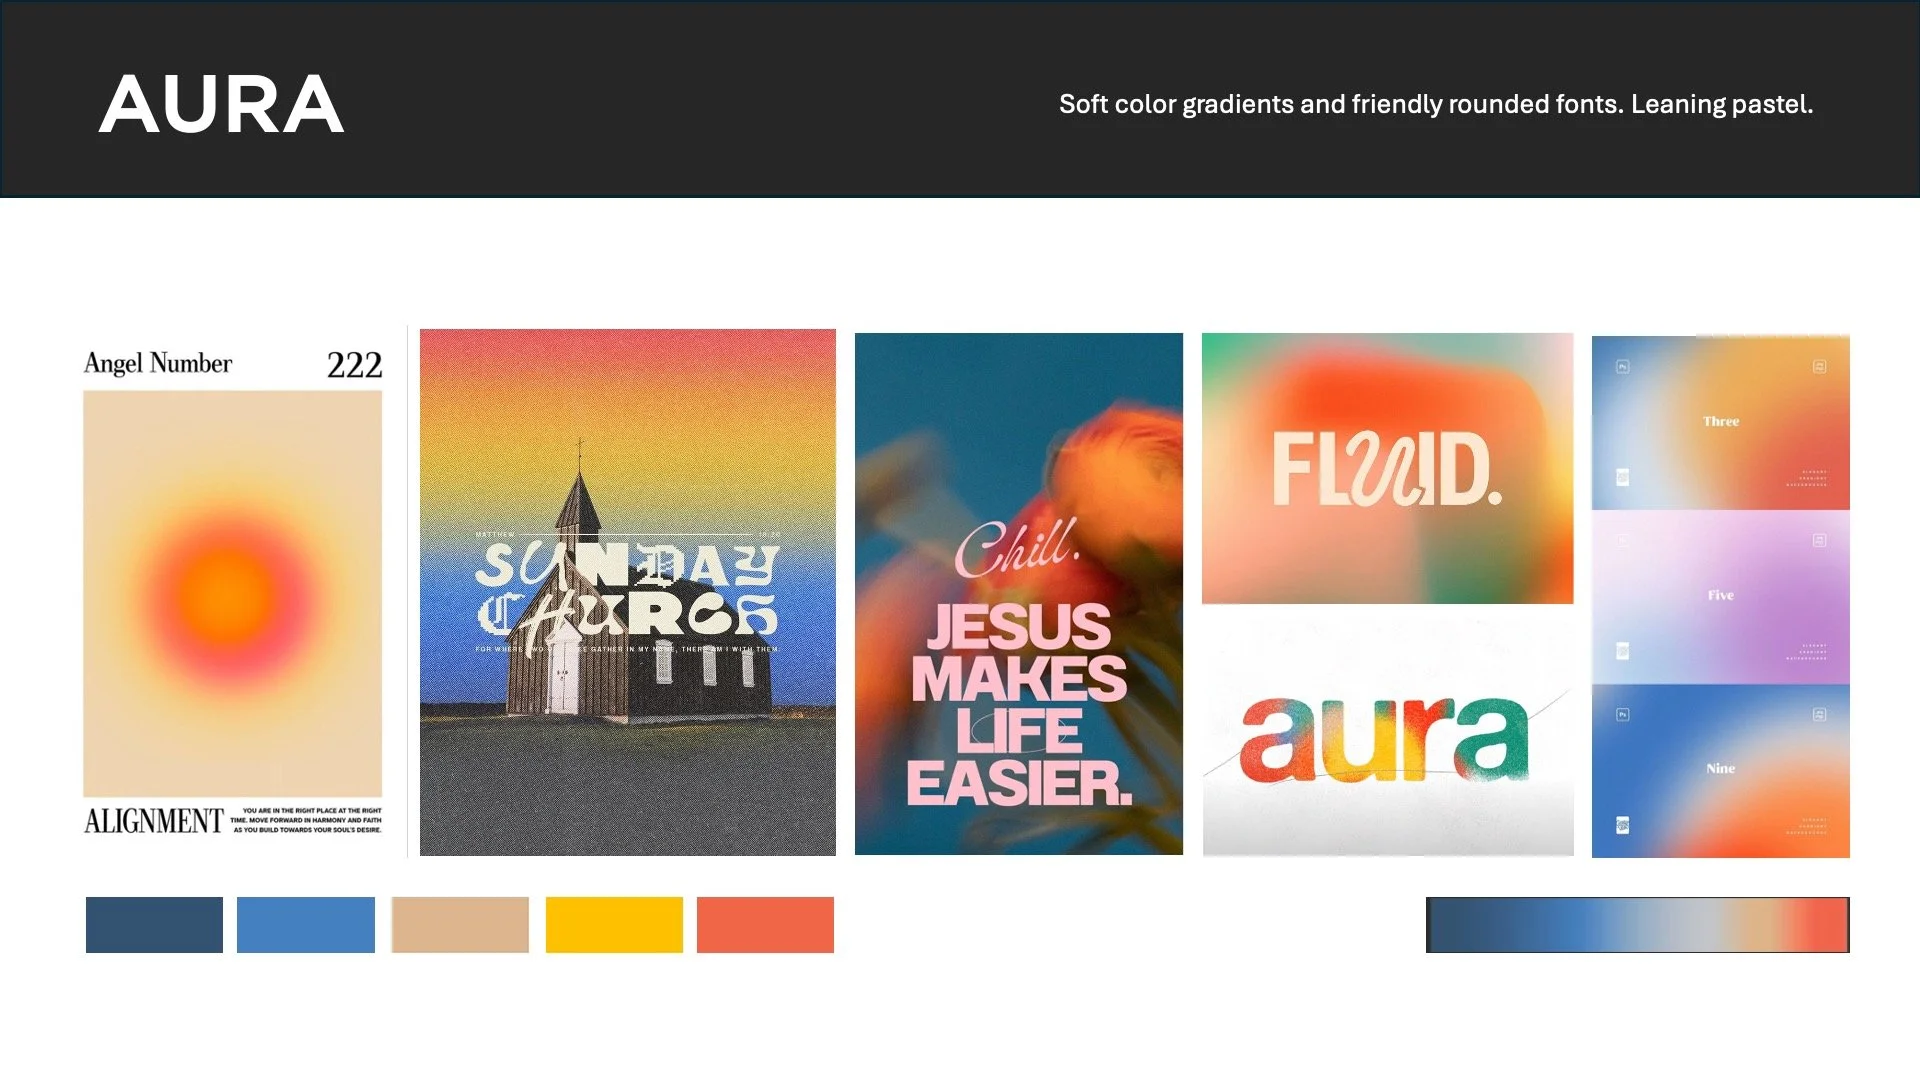
Task: Open the FLUID gradient image
Action: pyautogui.click(x=1387, y=468)
